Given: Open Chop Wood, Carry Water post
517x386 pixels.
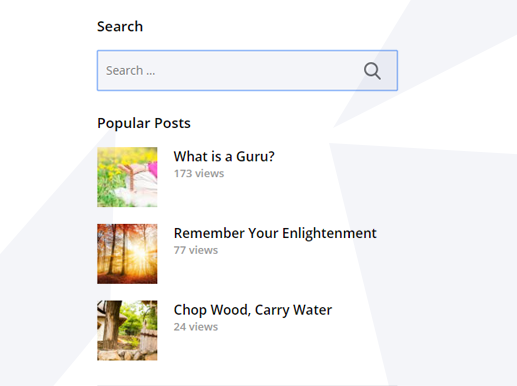Looking at the screenshot, I should click(x=253, y=310).
